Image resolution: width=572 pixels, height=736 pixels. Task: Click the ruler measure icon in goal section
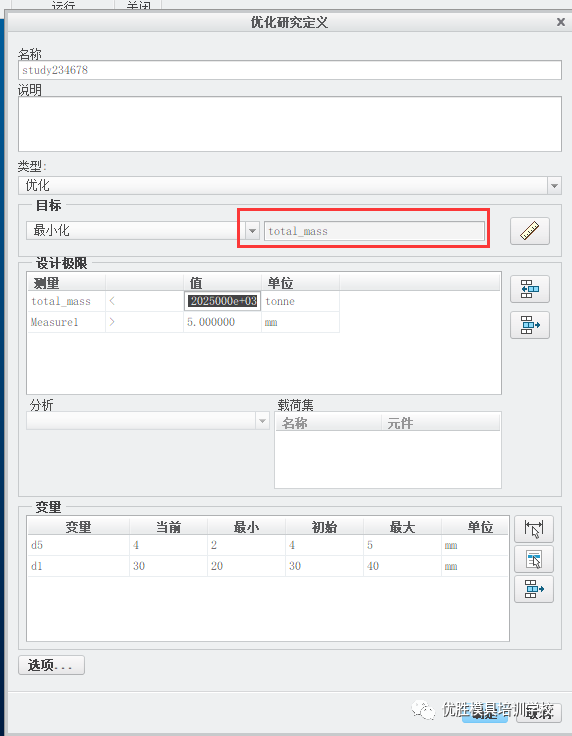(530, 231)
